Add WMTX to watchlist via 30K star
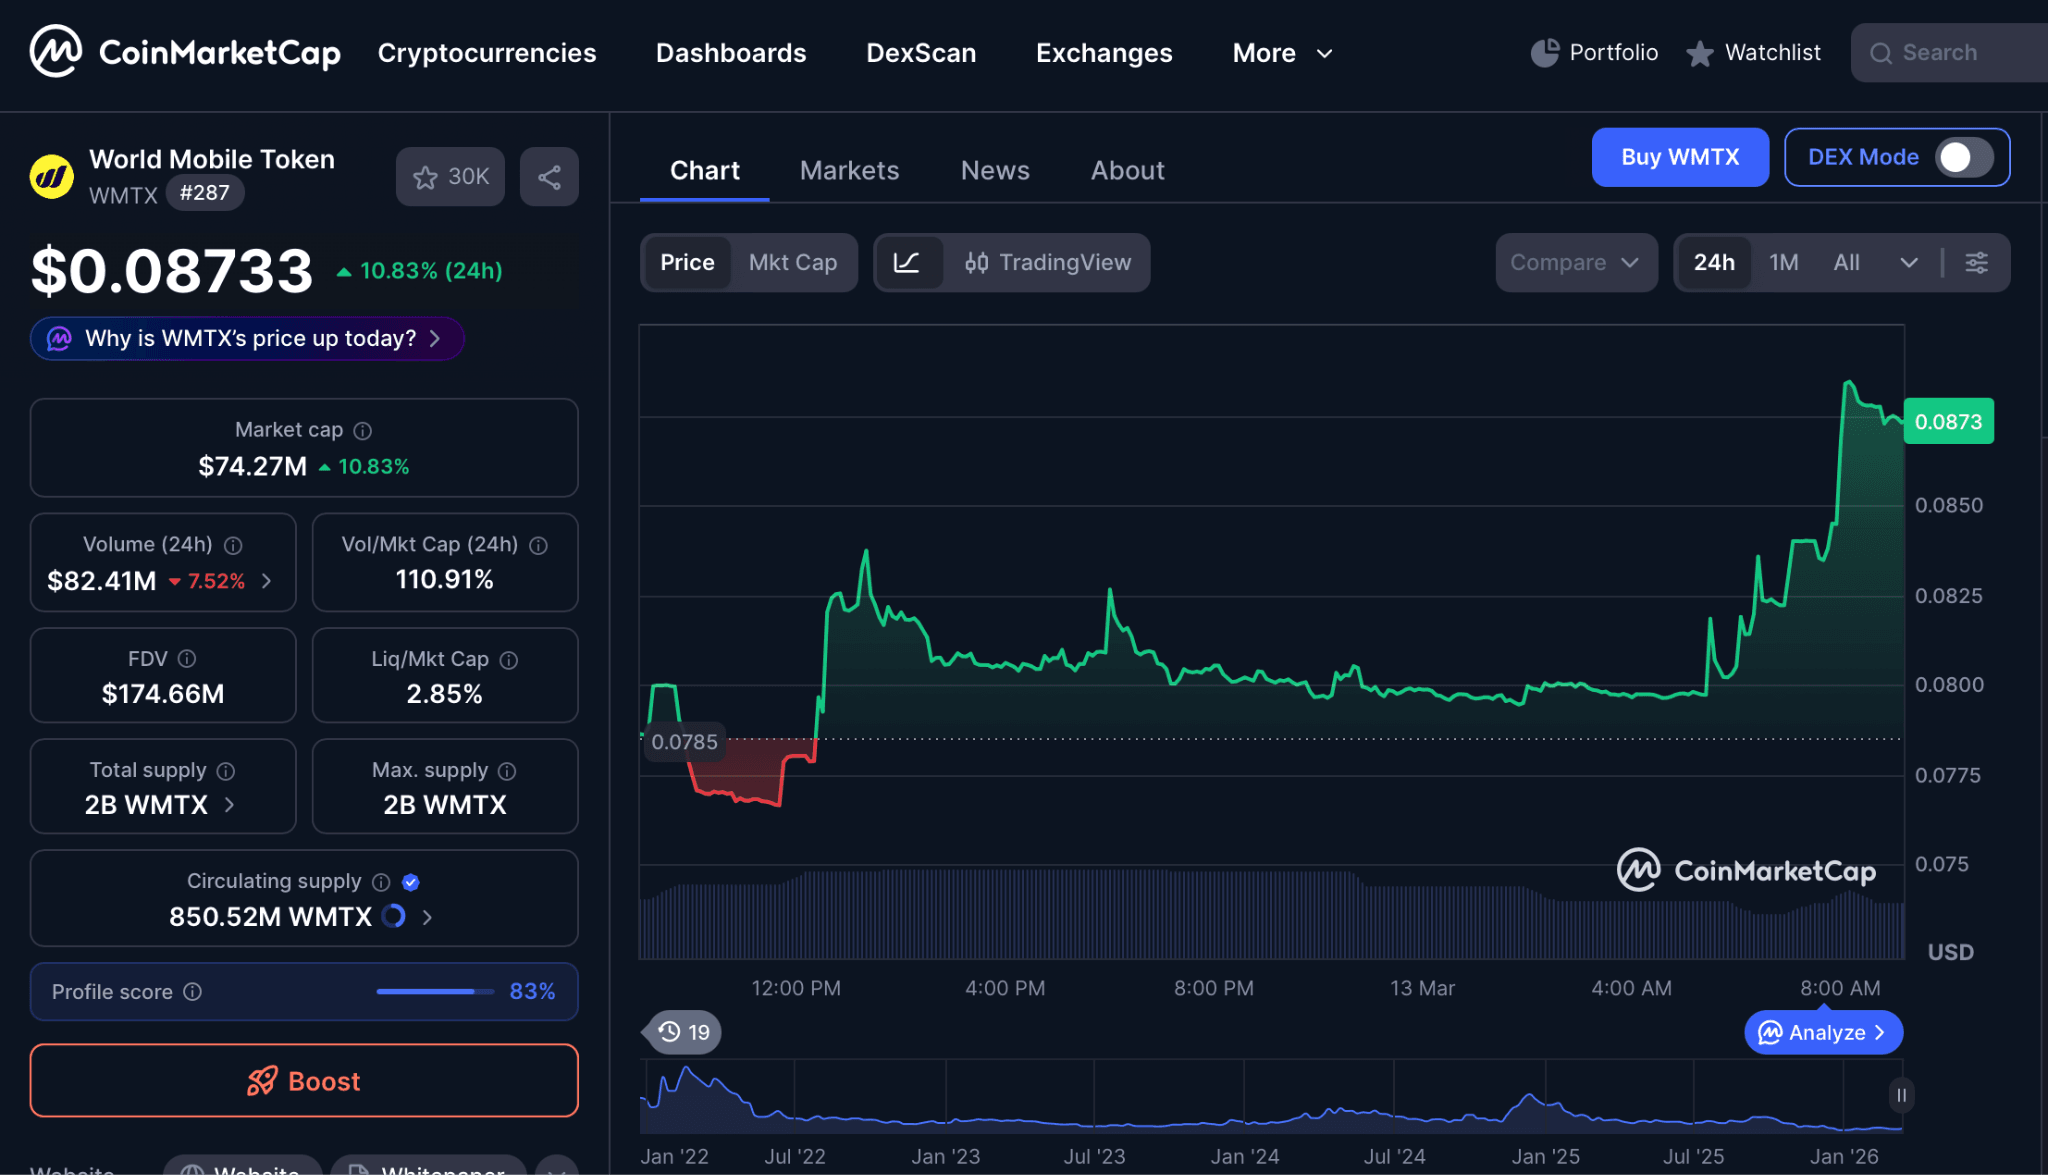 [x=449, y=176]
